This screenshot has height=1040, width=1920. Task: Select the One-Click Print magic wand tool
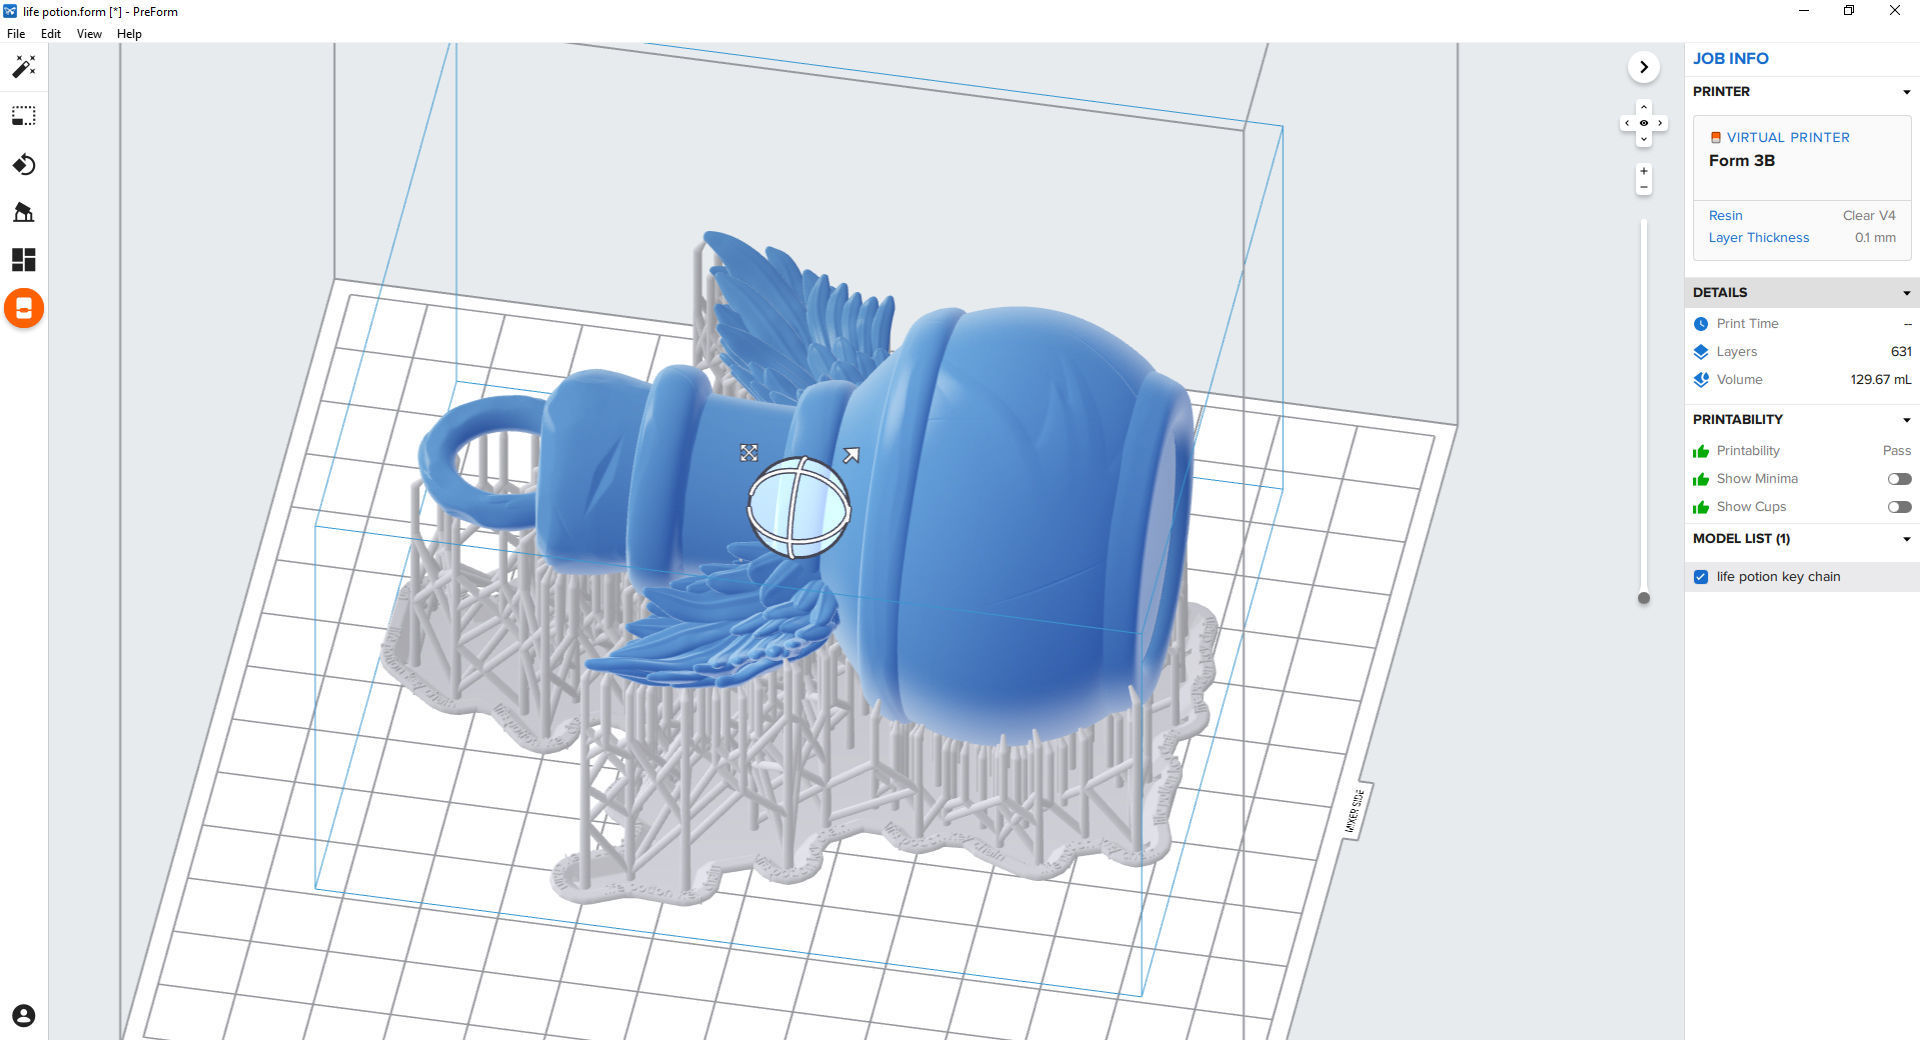point(24,67)
